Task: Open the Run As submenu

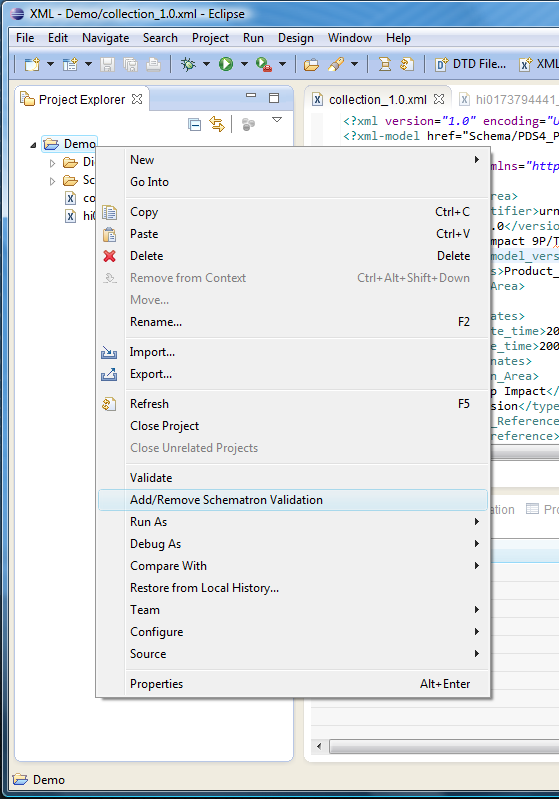Action: [x=293, y=522]
